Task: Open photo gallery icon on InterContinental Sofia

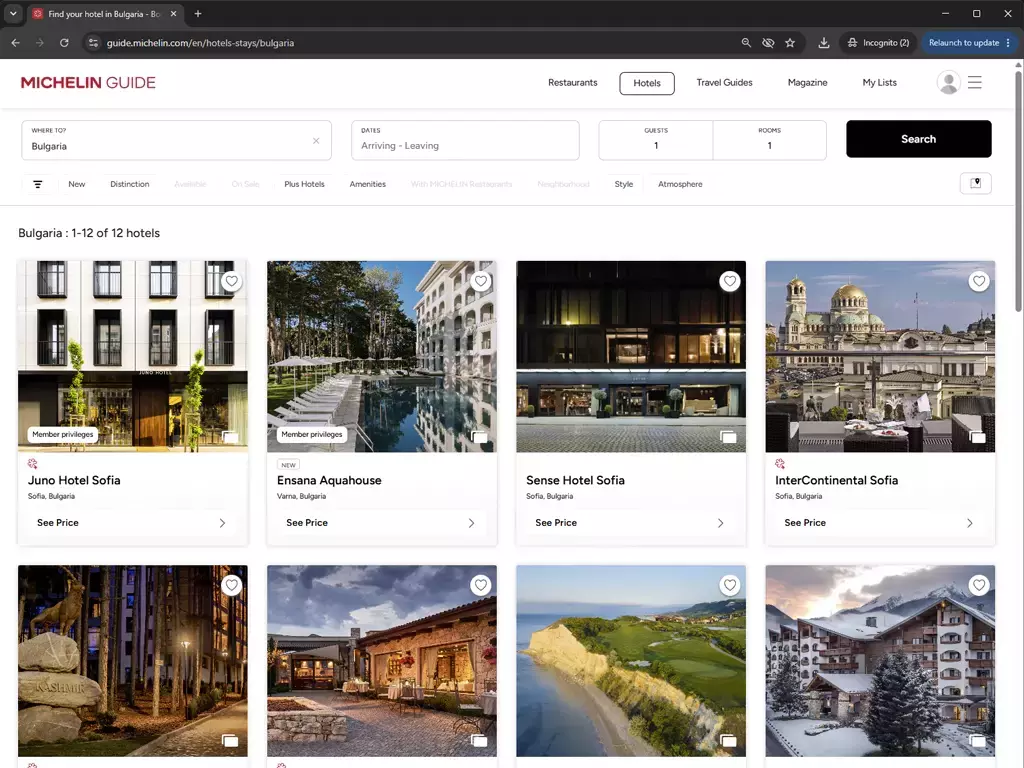Action: coord(978,437)
